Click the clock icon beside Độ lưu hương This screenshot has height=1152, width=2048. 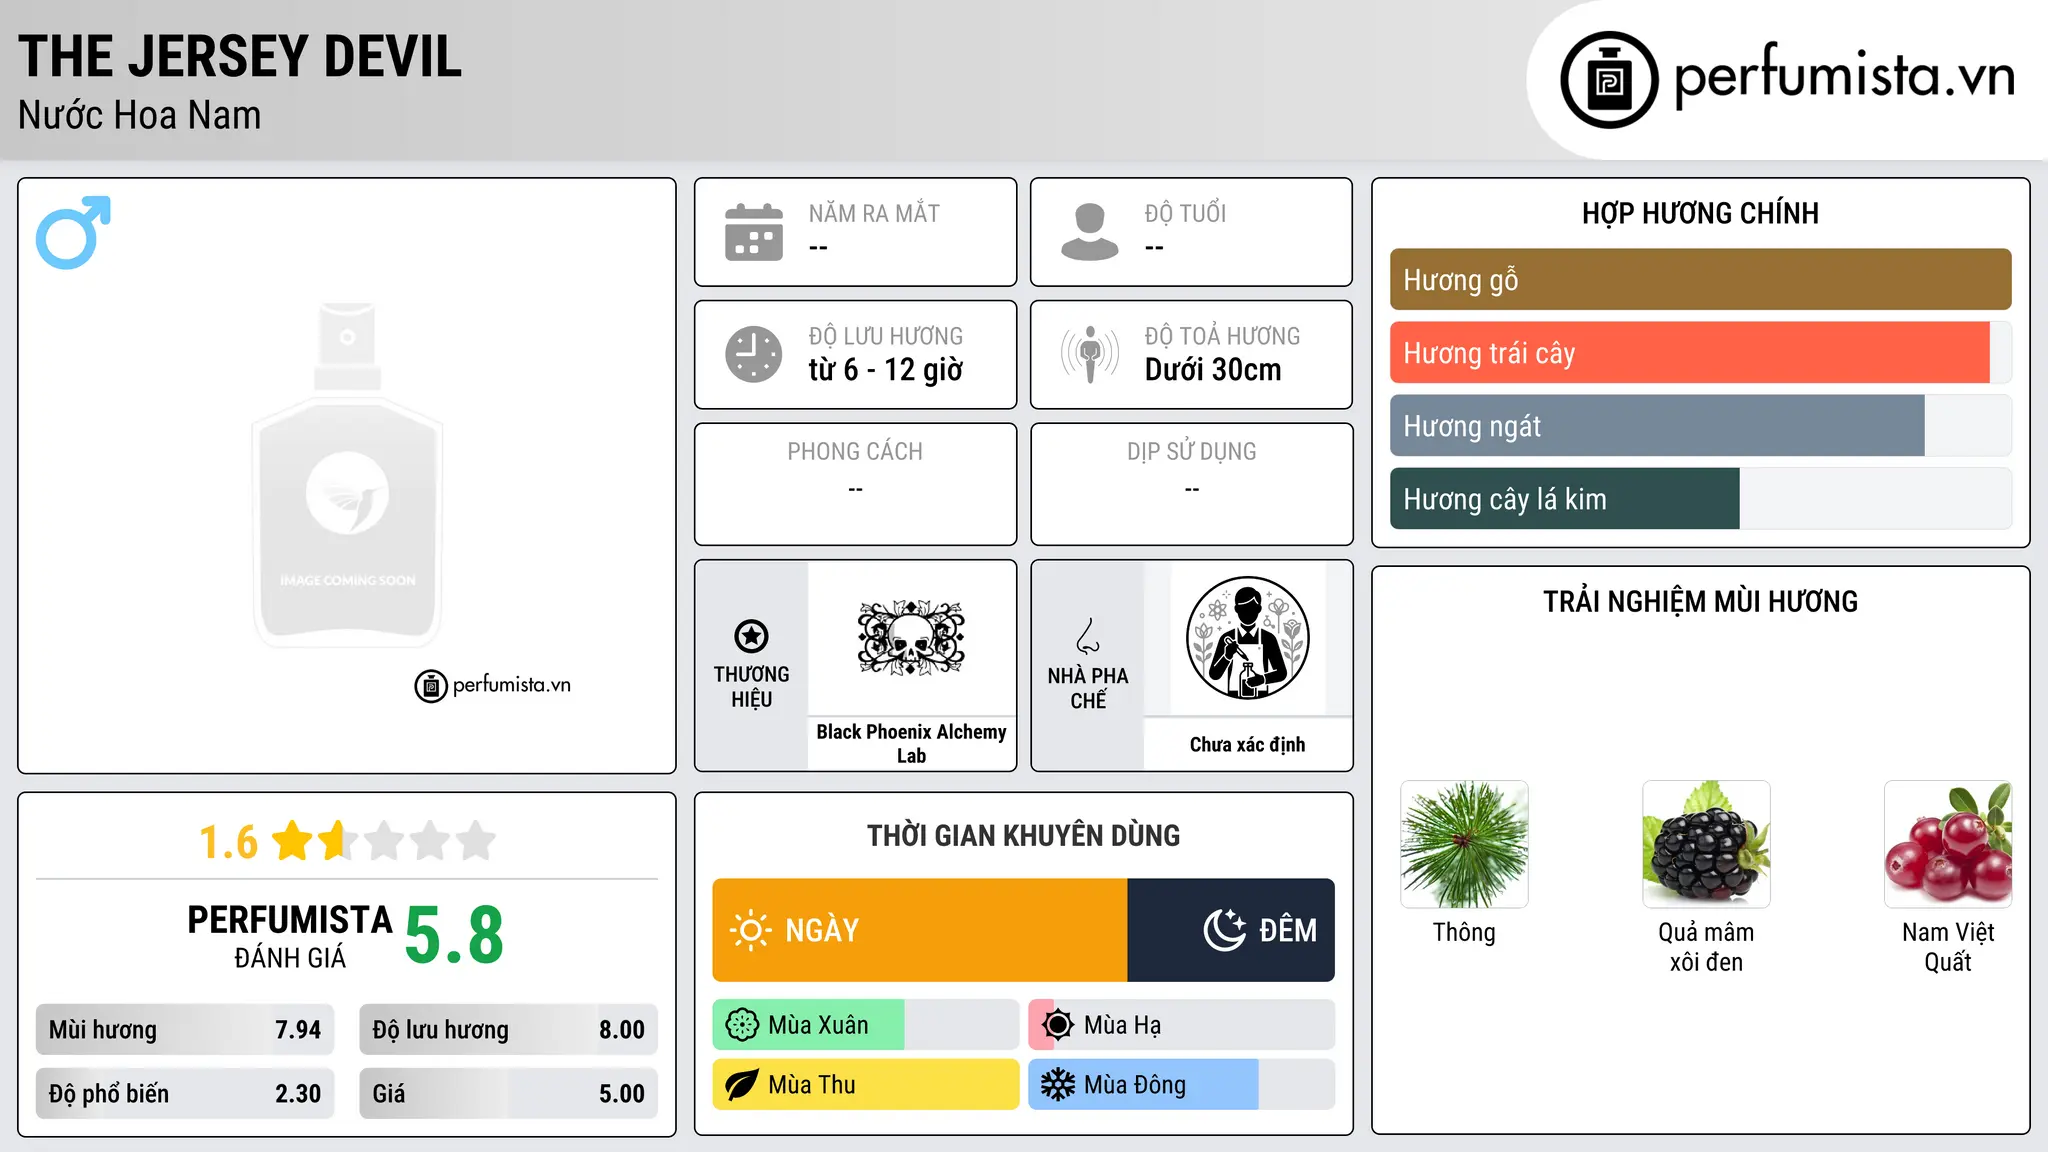tap(754, 354)
